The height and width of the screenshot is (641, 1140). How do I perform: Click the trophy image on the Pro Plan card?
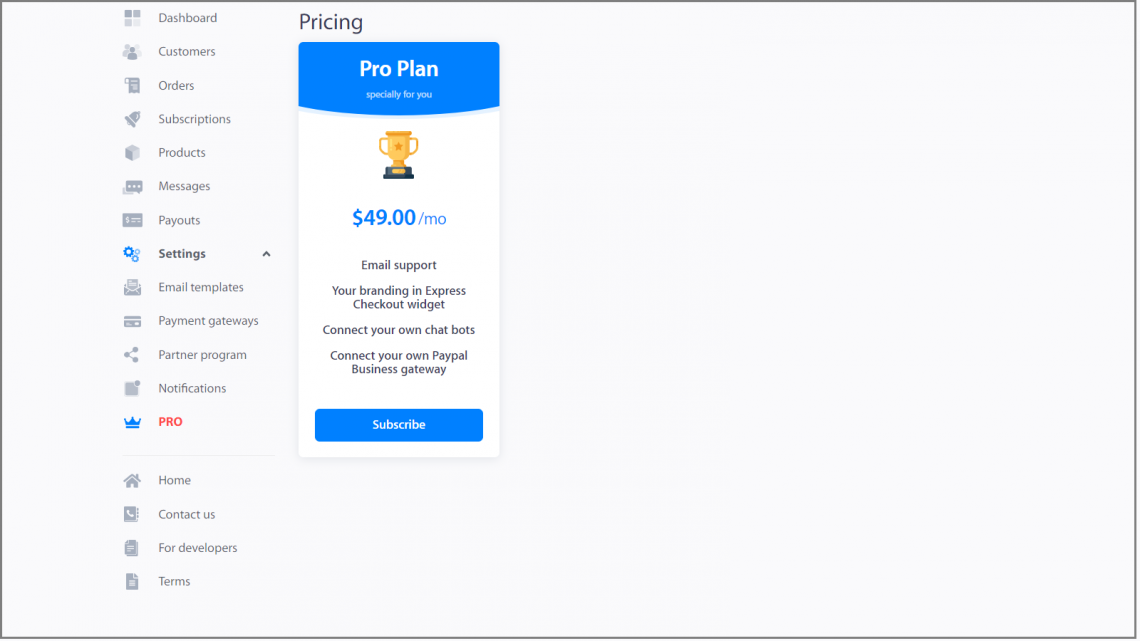tap(399, 155)
